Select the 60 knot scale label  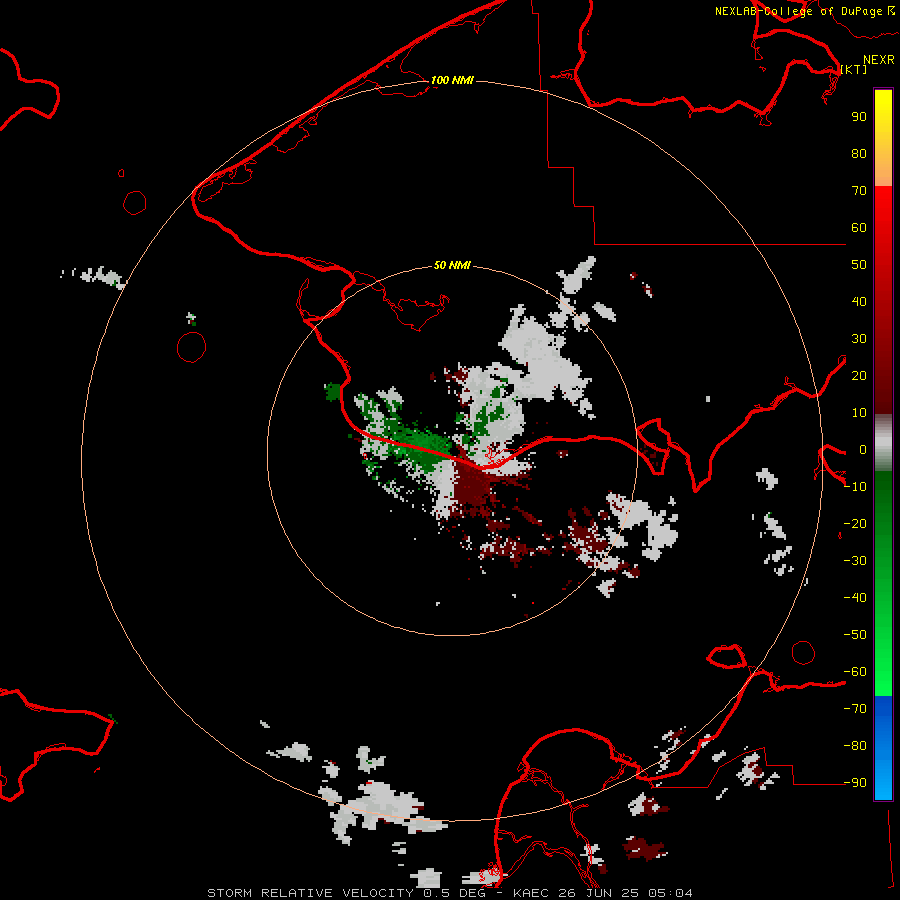tap(859, 228)
